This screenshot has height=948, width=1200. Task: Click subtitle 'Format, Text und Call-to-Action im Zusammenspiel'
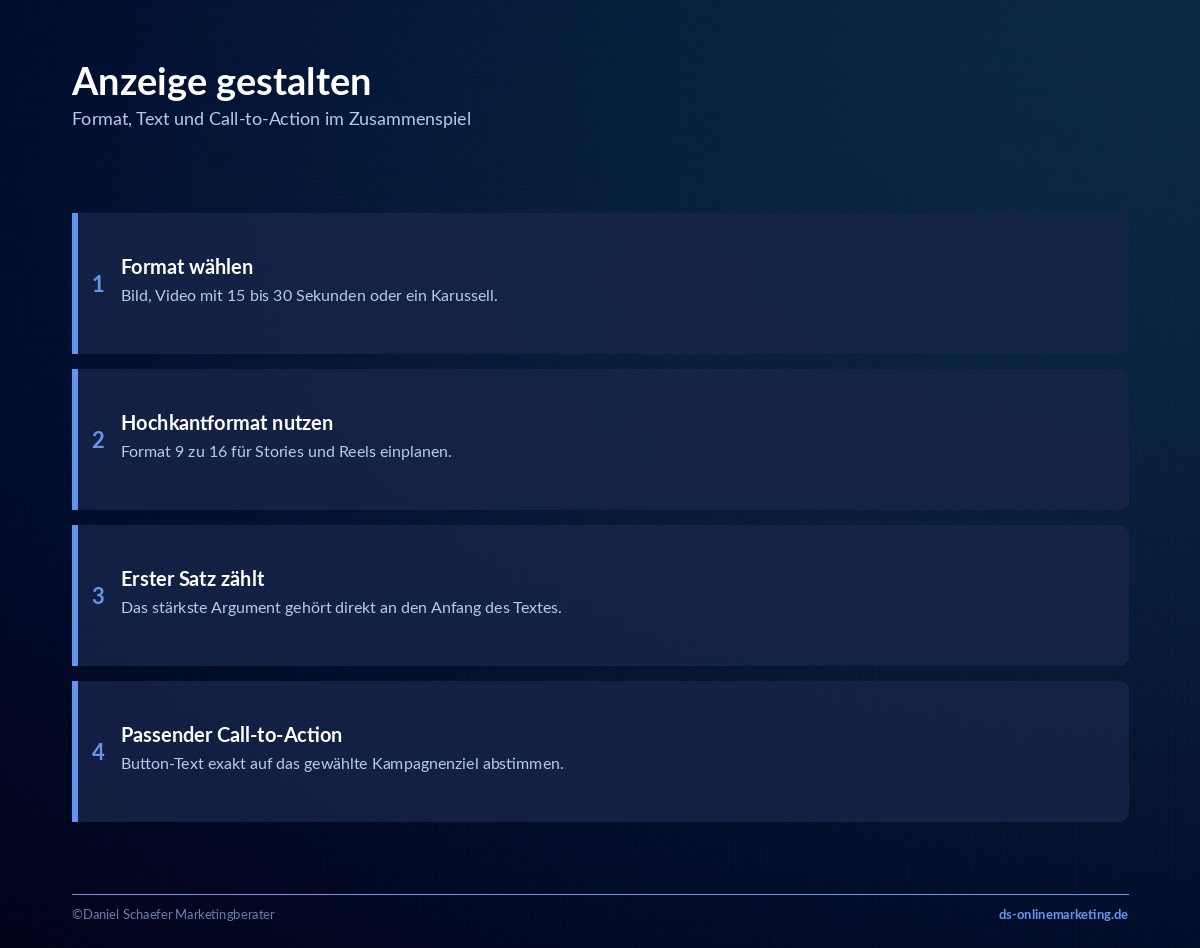[271, 119]
